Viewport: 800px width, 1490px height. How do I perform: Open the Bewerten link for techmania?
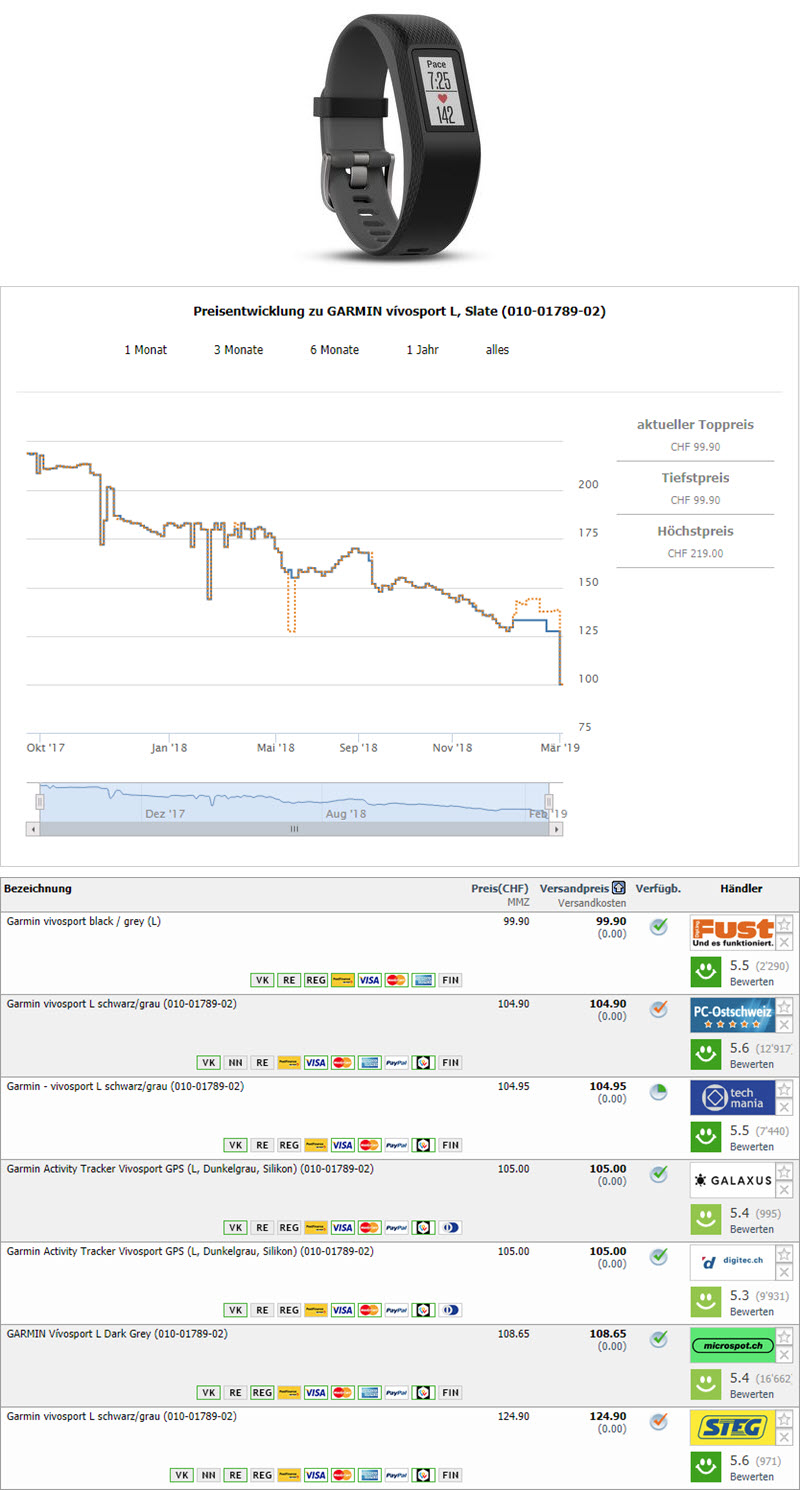click(751, 1146)
